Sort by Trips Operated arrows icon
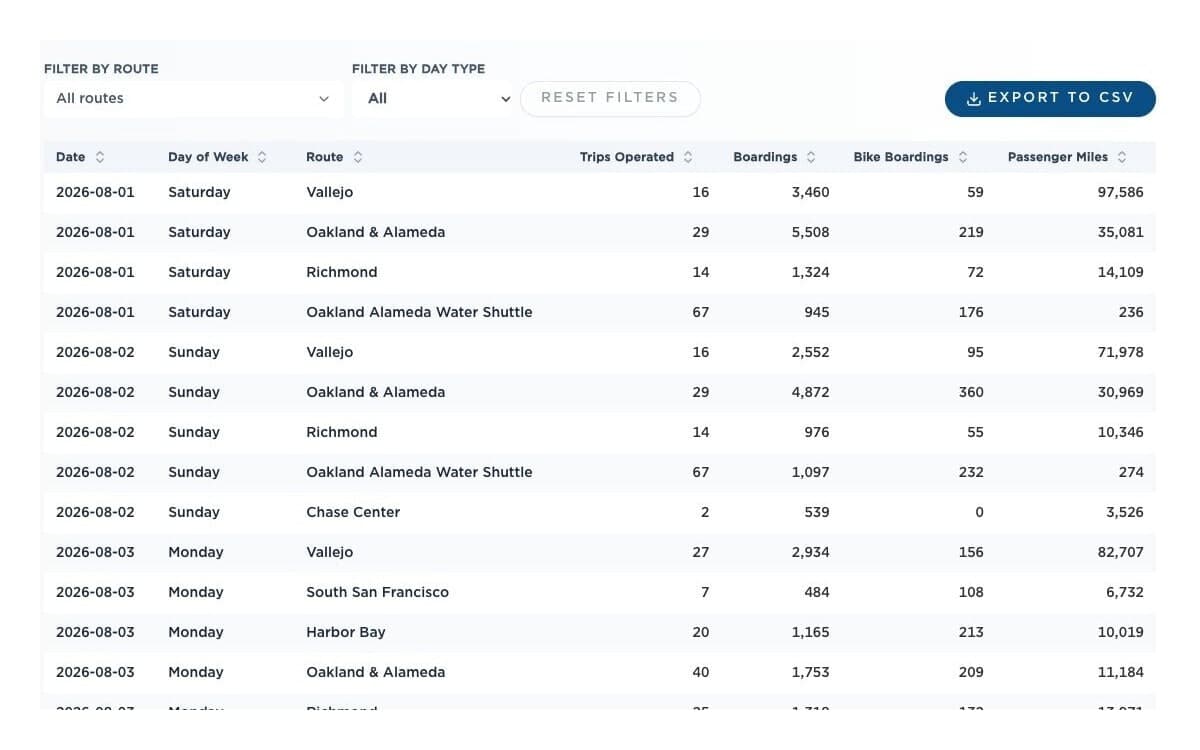The width and height of the screenshot is (1200, 750). [687, 157]
